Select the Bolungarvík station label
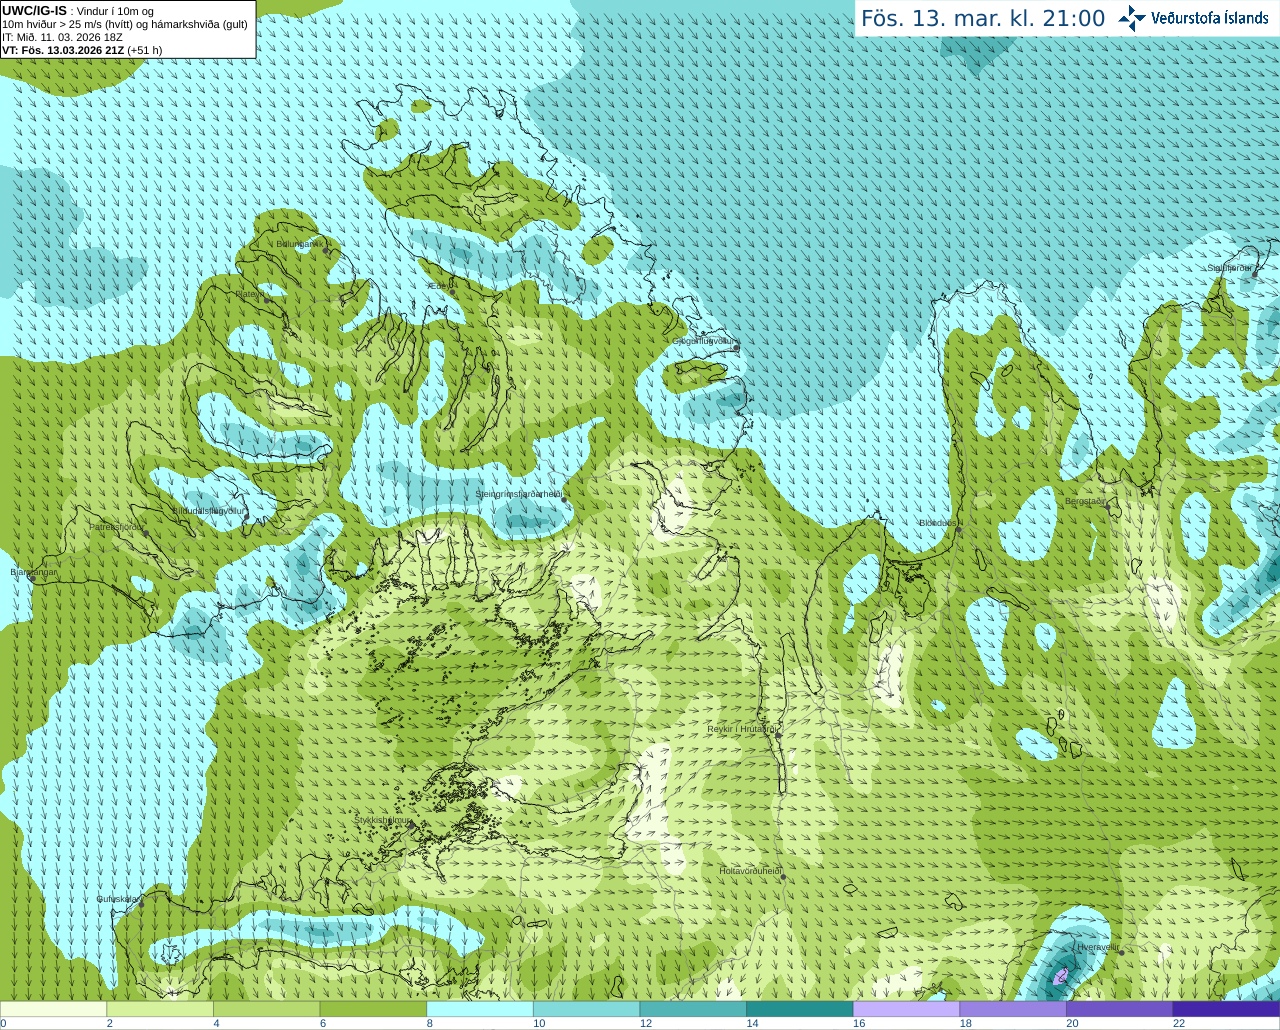Screen dimensions: 1280x1030 pyautogui.click(x=299, y=244)
